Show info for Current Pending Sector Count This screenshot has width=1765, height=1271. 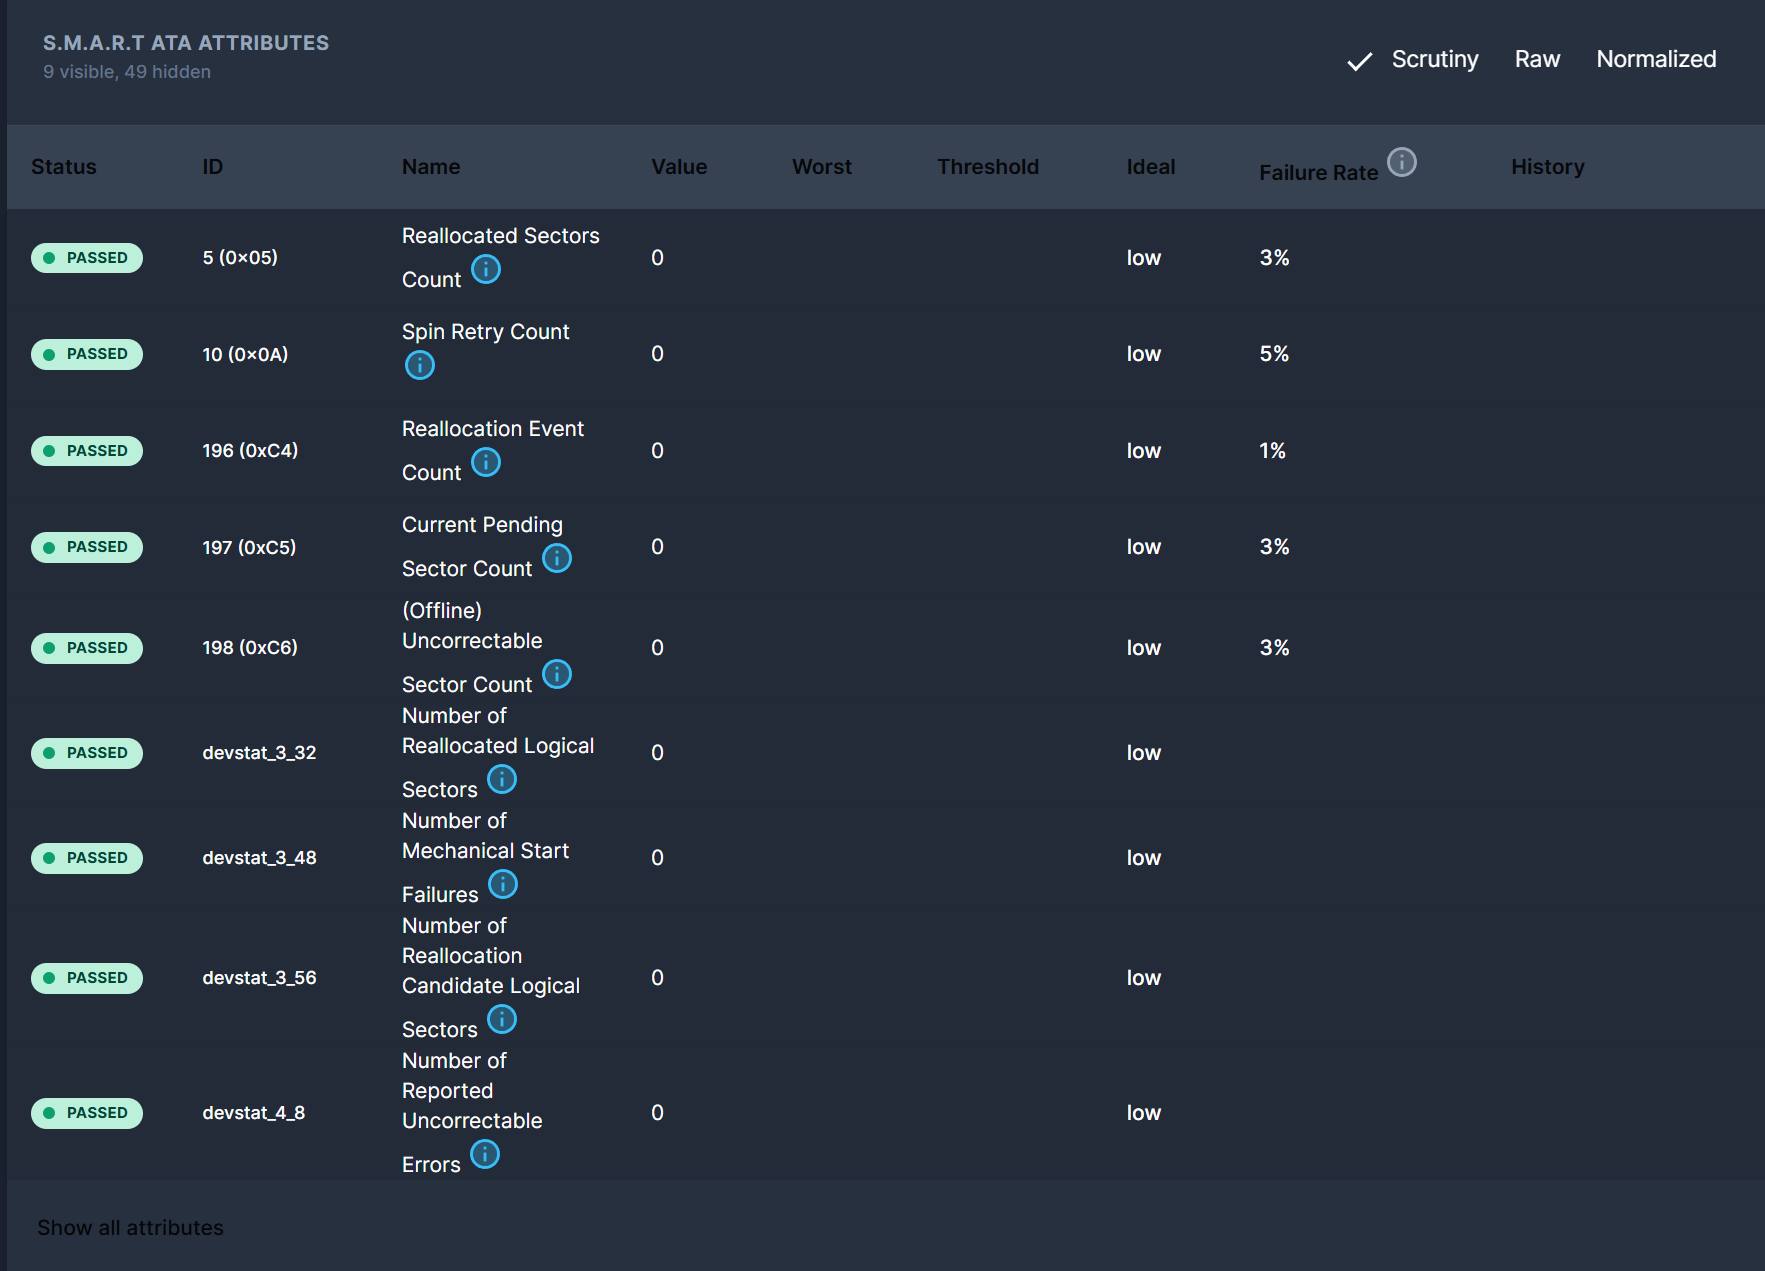(557, 559)
